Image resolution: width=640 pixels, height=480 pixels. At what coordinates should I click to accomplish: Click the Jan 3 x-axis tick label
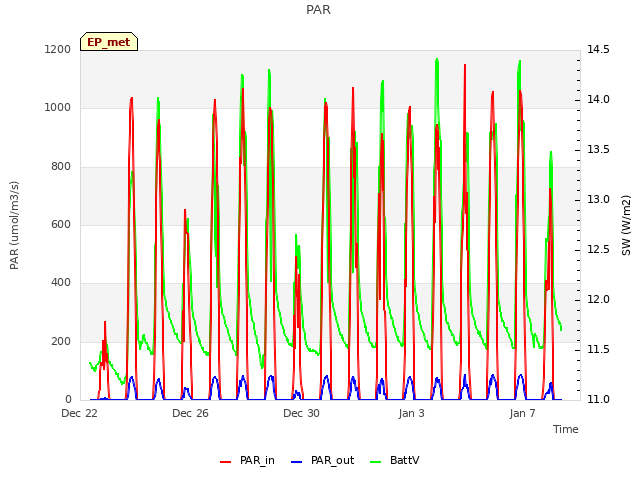coord(411,413)
